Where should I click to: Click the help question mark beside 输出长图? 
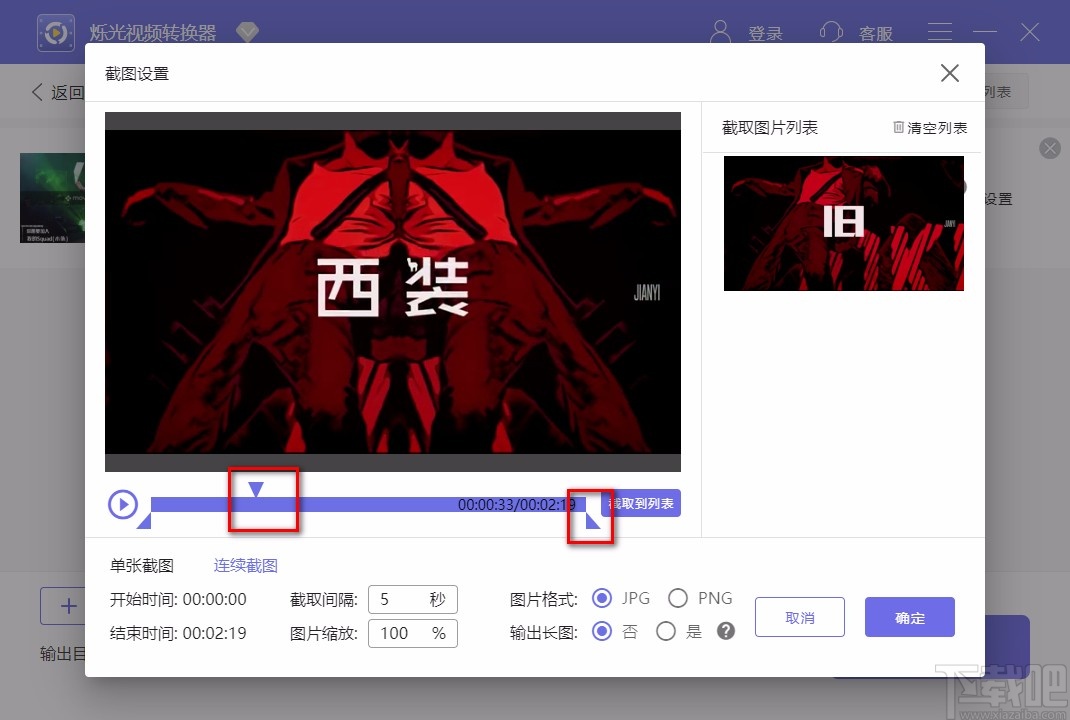click(725, 632)
